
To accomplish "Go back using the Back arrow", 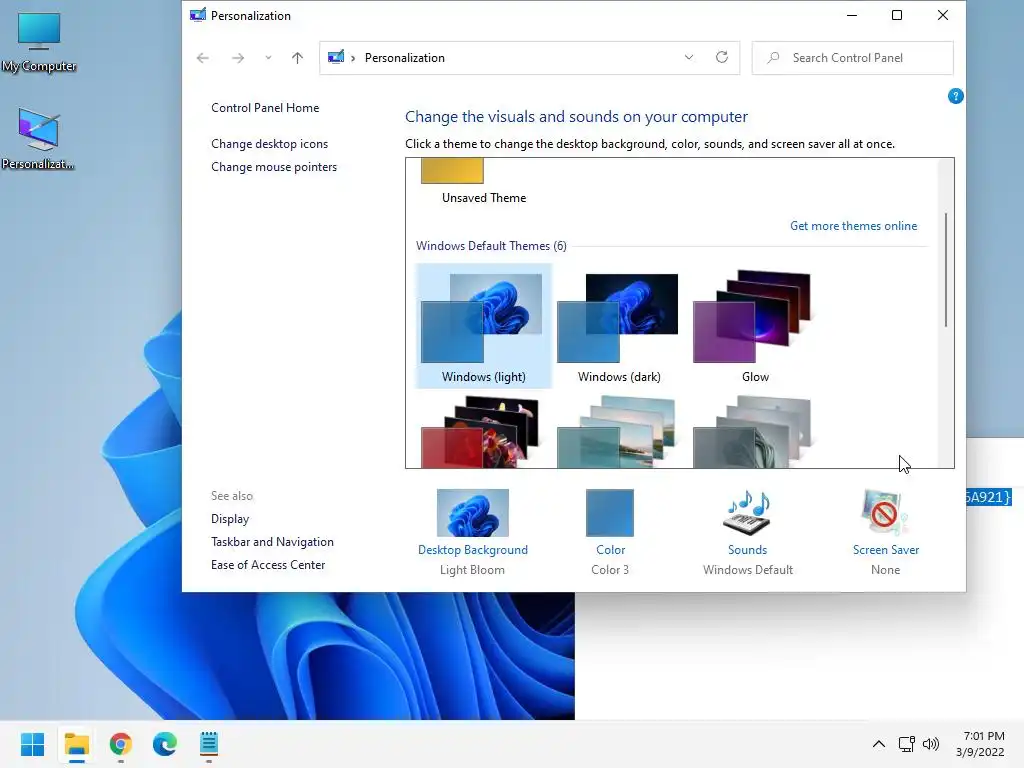I will coord(202,57).
